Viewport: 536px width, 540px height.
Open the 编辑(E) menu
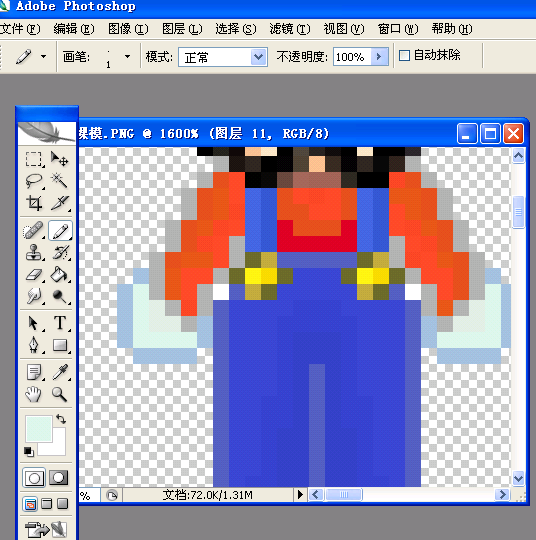point(74,29)
